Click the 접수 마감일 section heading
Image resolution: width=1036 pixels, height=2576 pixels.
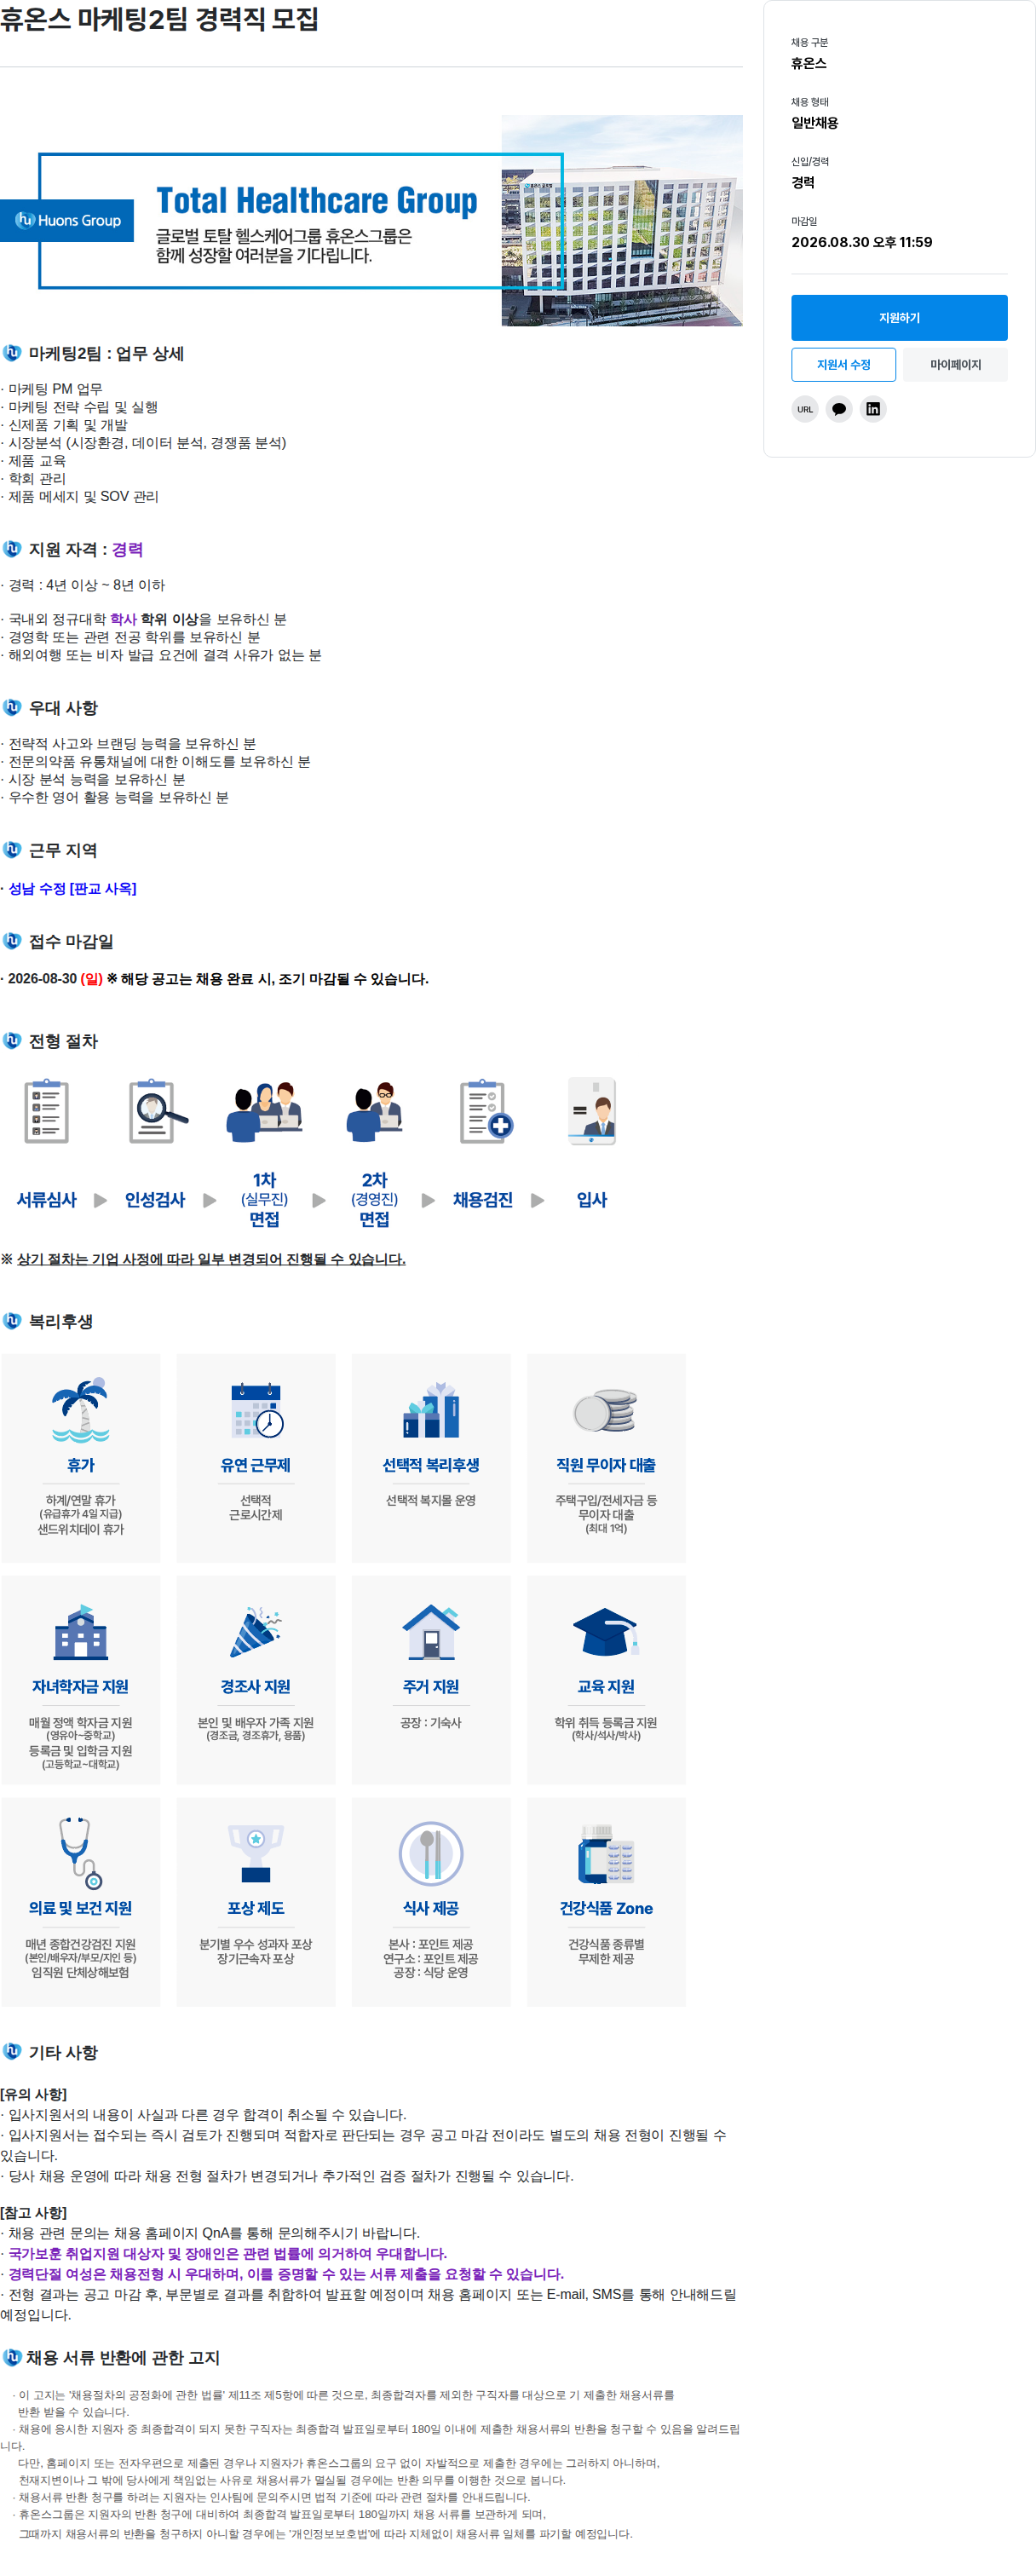point(71,941)
